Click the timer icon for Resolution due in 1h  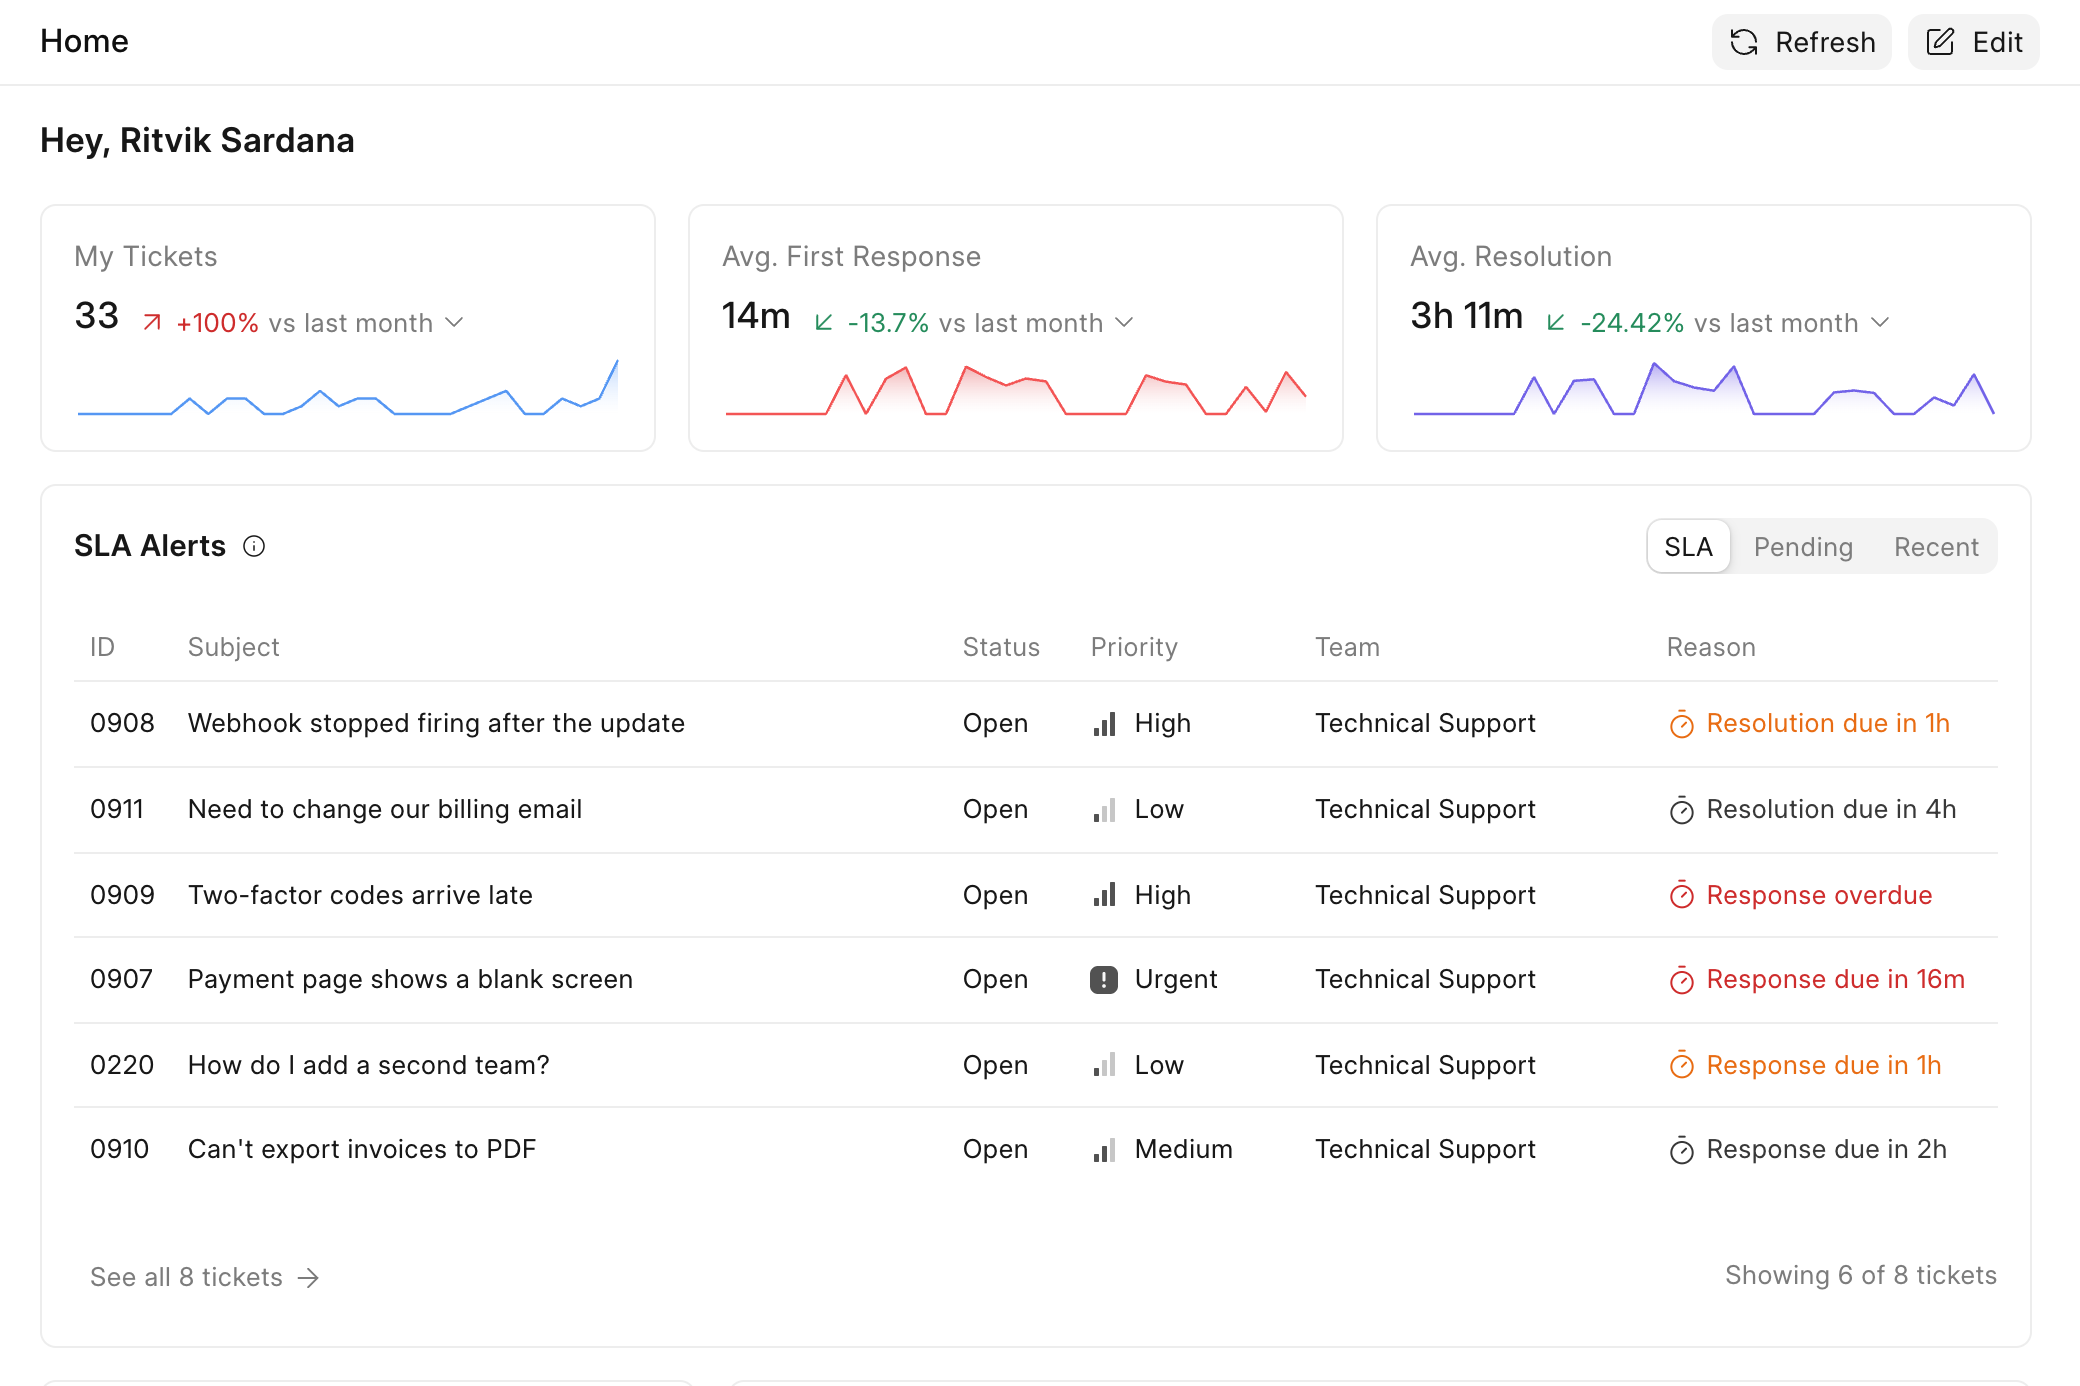tap(1682, 724)
